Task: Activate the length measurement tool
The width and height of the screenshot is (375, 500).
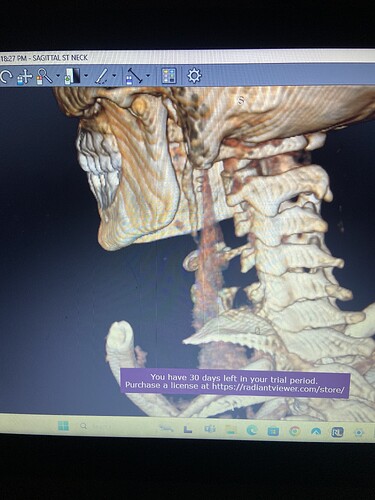Action: coord(134,76)
